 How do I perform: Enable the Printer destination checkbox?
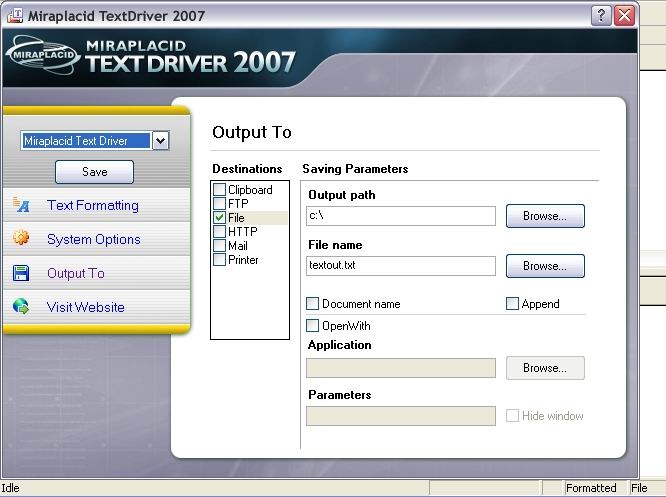pyautogui.click(x=219, y=260)
